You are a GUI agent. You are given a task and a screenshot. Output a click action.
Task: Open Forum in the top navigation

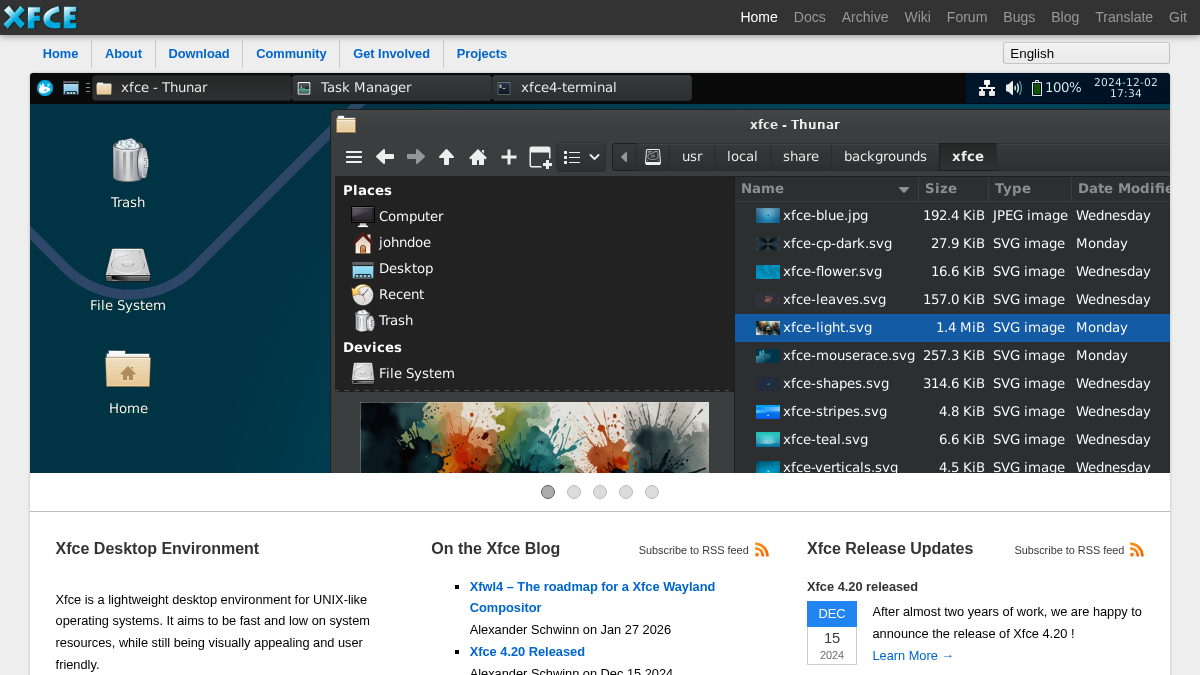[x=967, y=17]
